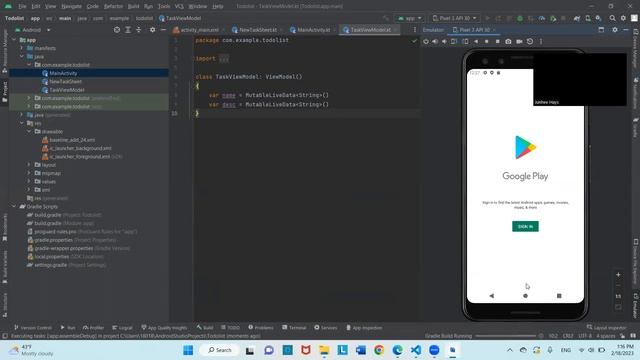
Task: Rotate the emulator right
Action: (465, 42)
